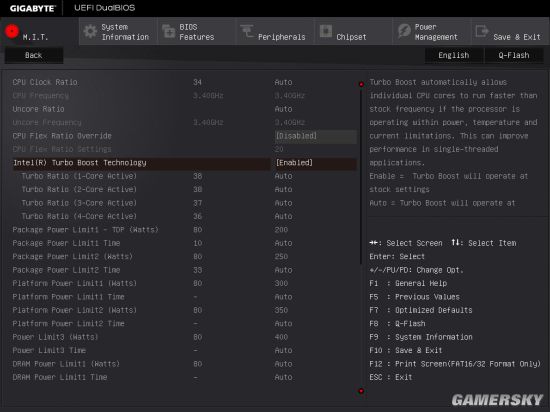The image size is (550, 412).
Task: Click the Power Management leaf icon
Action: pos(404,31)
